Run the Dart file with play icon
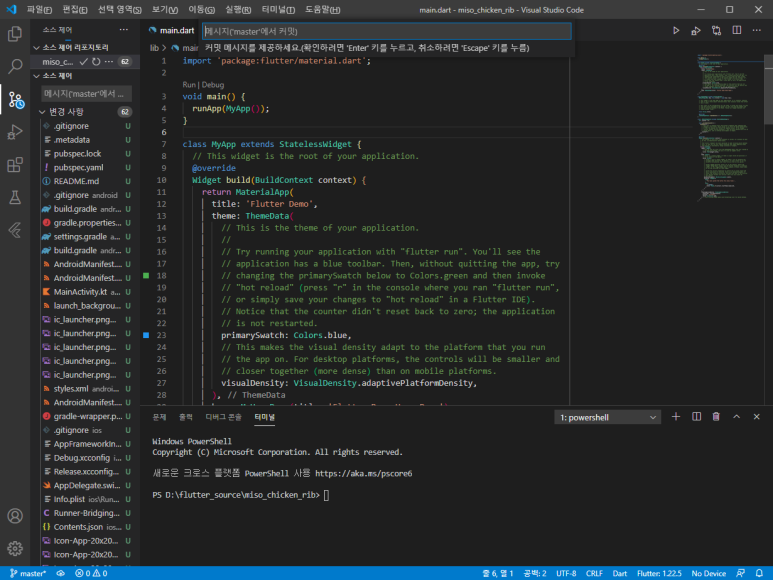 (x=676, y=31)
